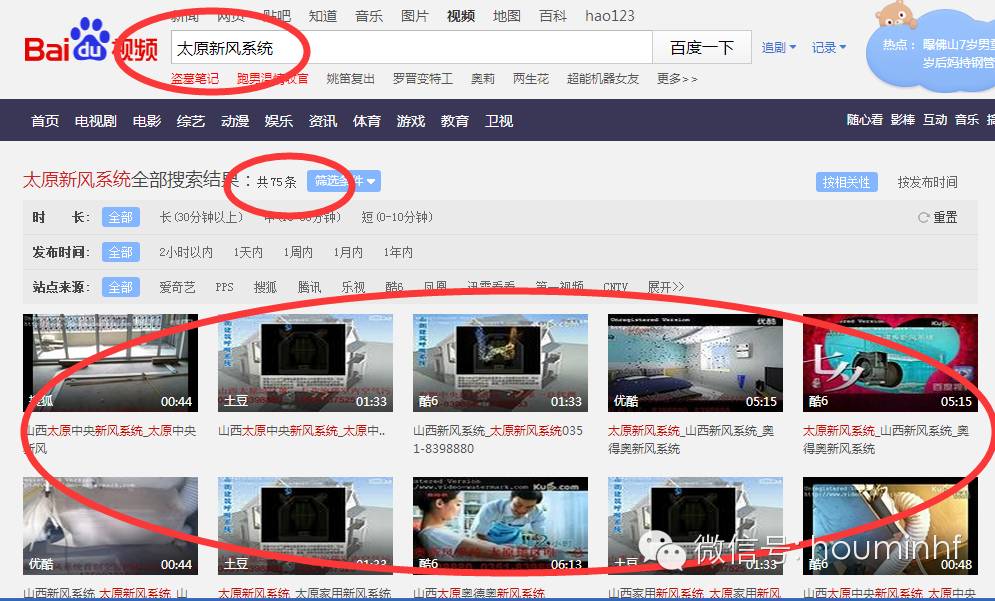Sort results by 按发布时间
This screenshot has height=601, width=995.
[927, 182]
